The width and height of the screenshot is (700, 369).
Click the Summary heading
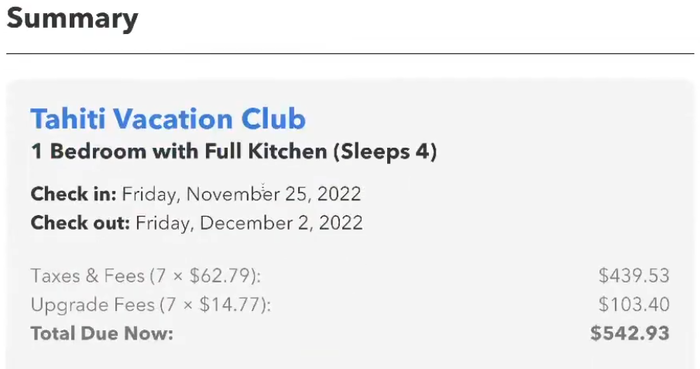[x=72, y=19]
